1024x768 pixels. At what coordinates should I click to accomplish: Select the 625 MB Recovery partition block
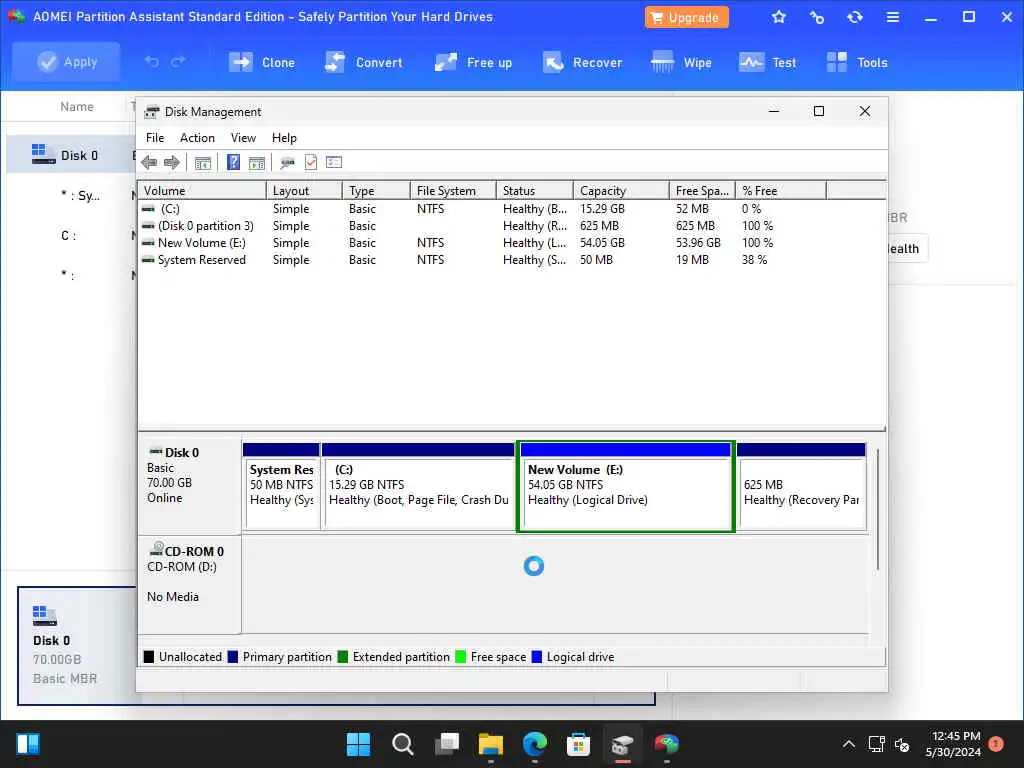click(801, 487)
